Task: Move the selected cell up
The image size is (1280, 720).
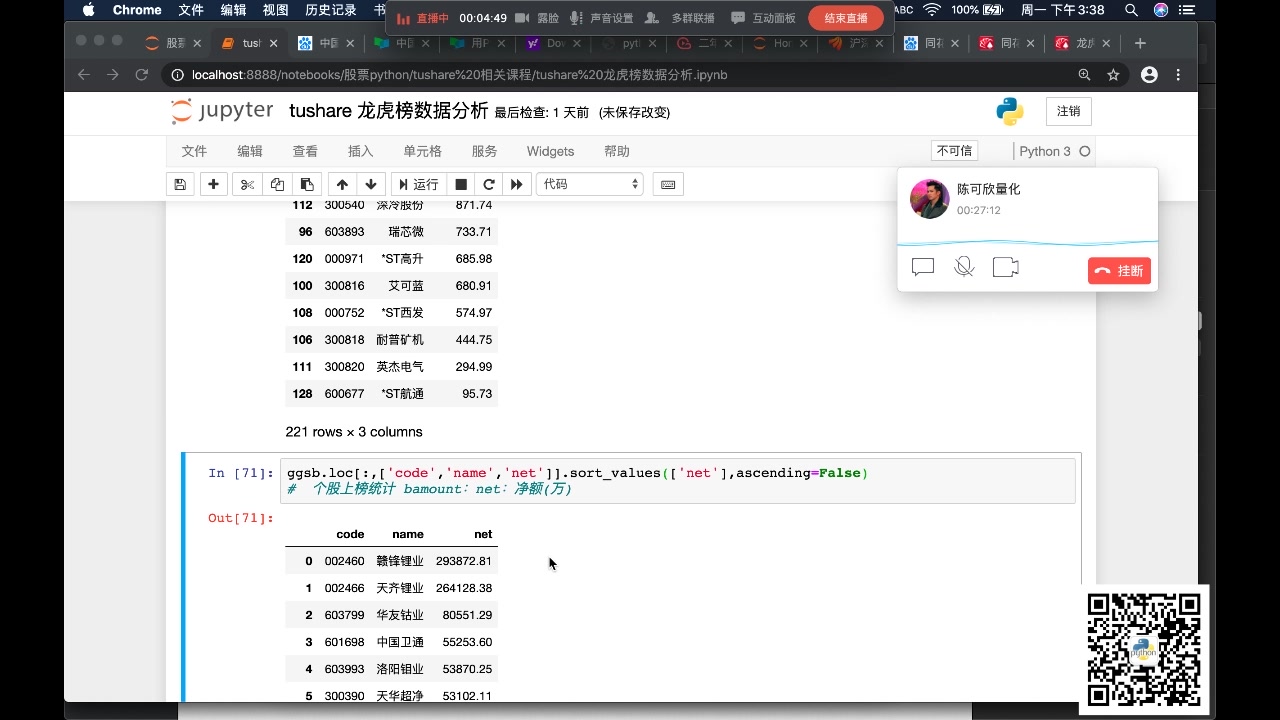Action: click(341, 184)
